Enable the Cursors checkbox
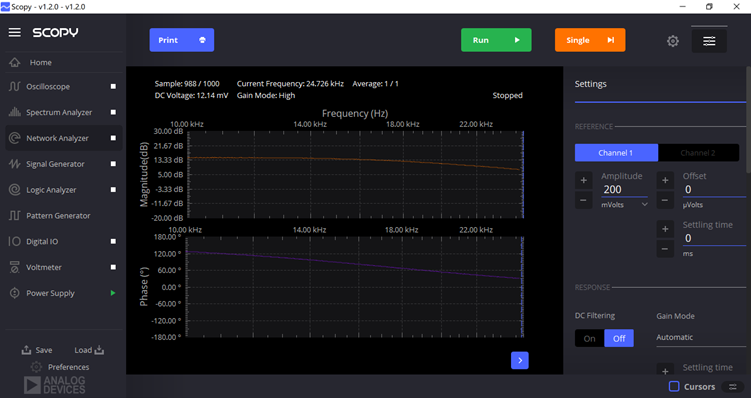This screenshot has height=398, width=751. 674,386
